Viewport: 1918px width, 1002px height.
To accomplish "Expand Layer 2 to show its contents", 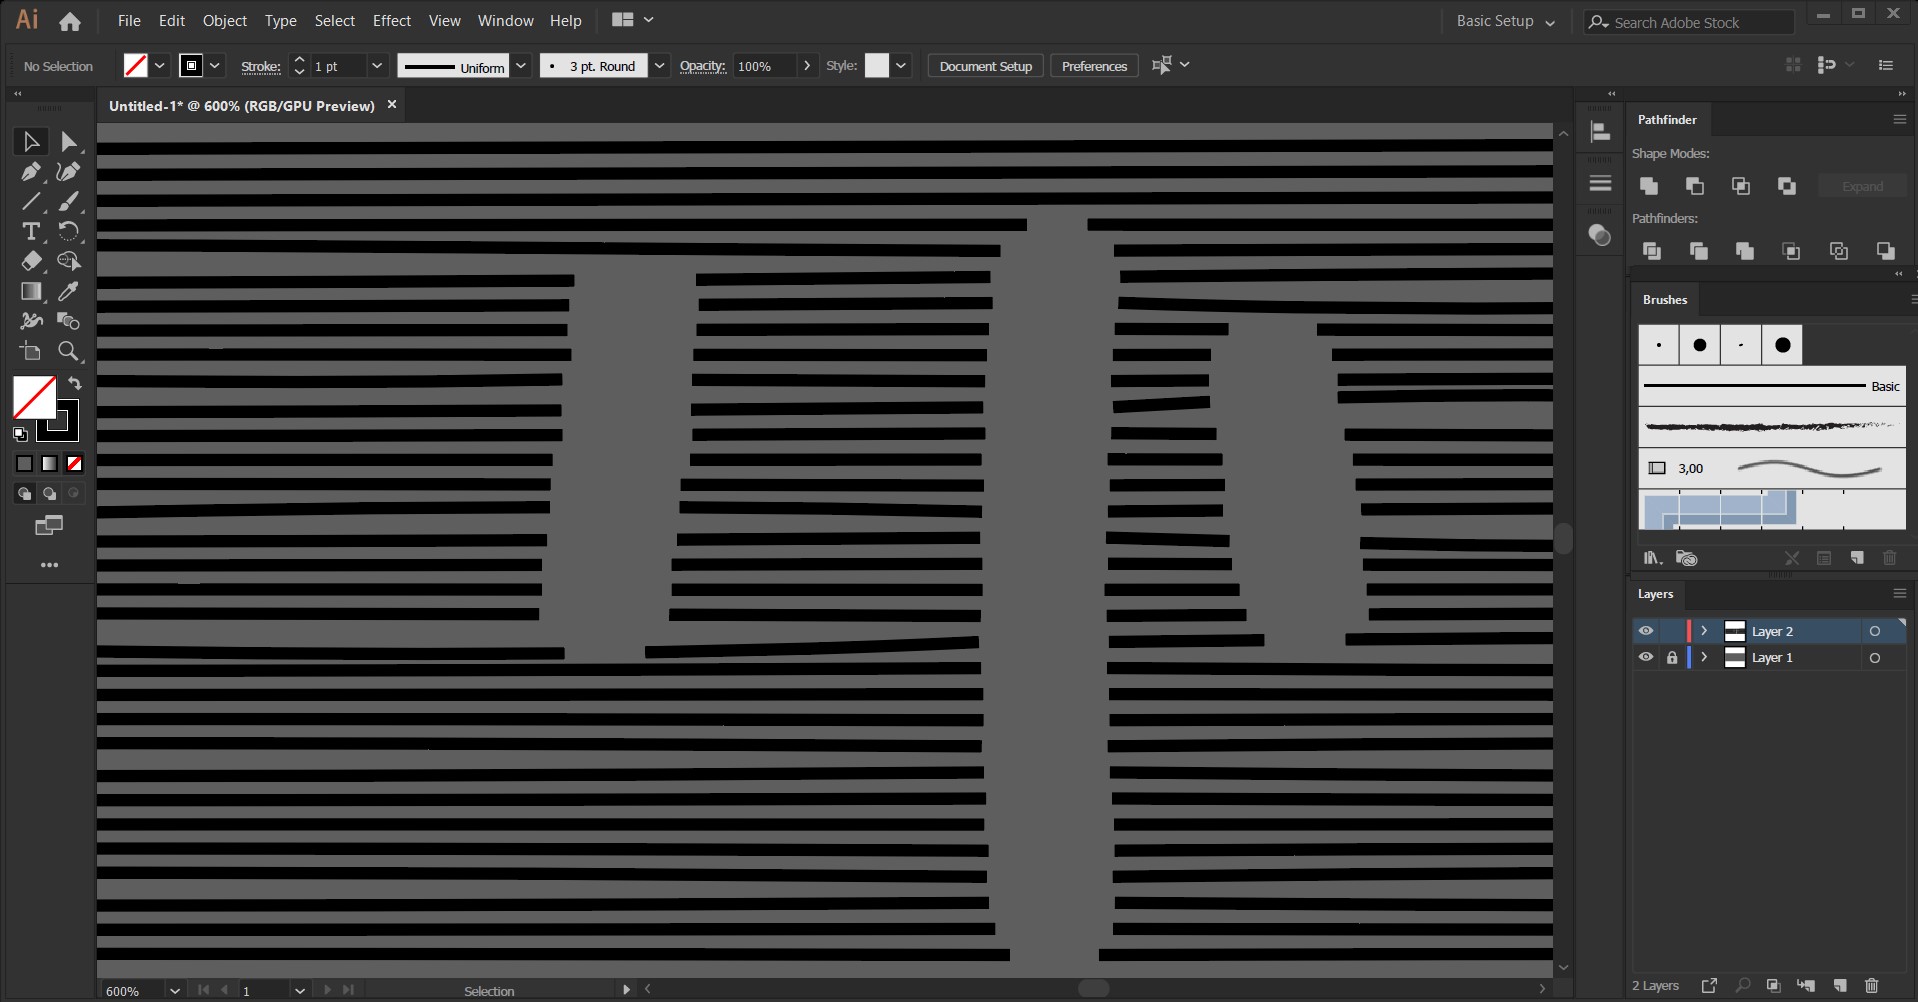I will point(1705,630).
